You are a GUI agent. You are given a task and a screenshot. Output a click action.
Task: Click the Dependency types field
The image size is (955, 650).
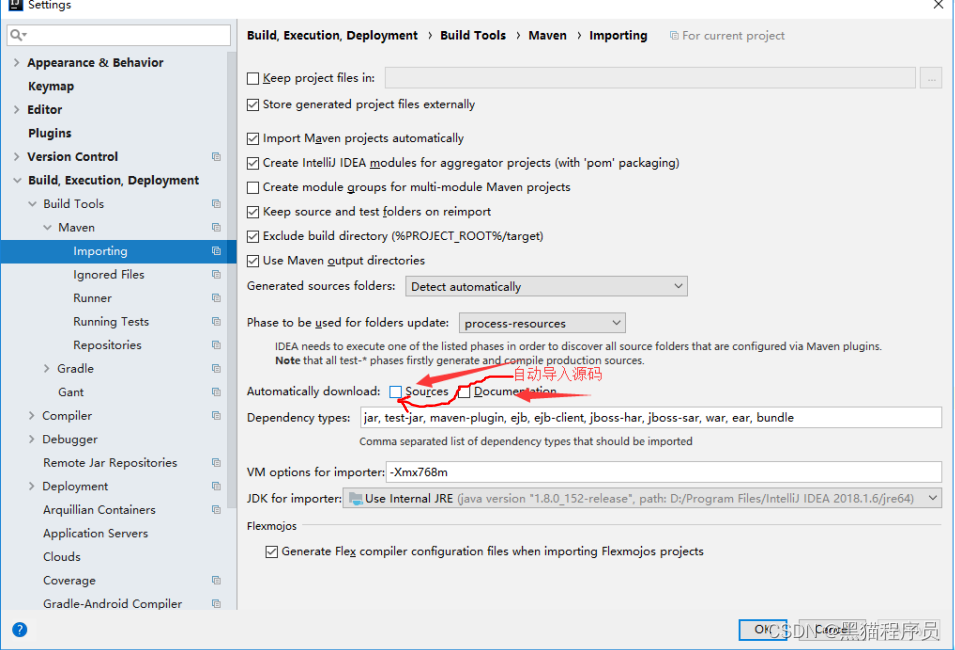point(650,417)
